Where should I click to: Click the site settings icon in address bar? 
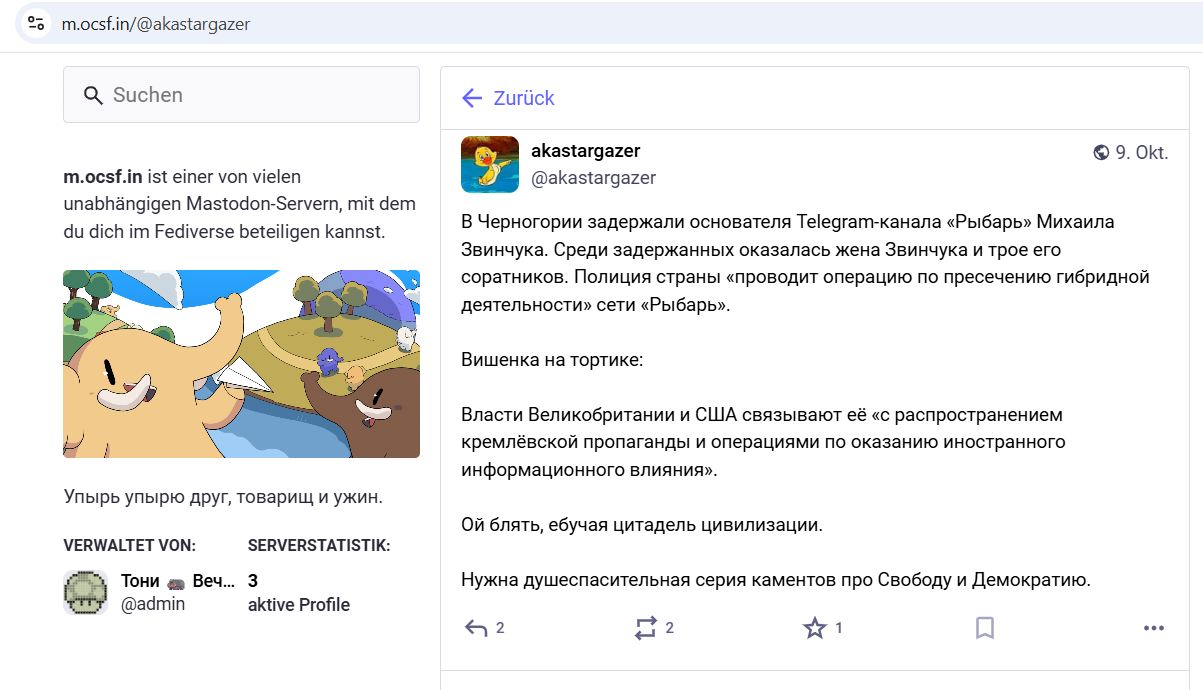(x=36, y=23)
